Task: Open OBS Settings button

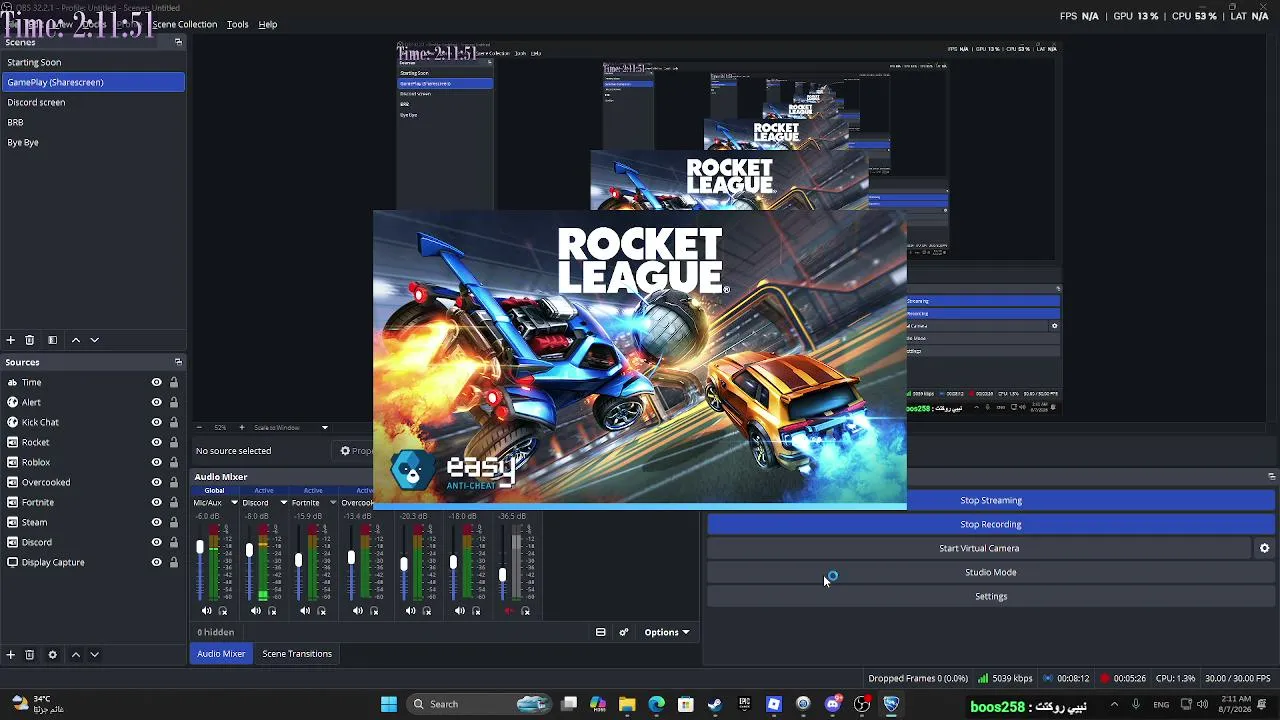Action: point(991,596)
